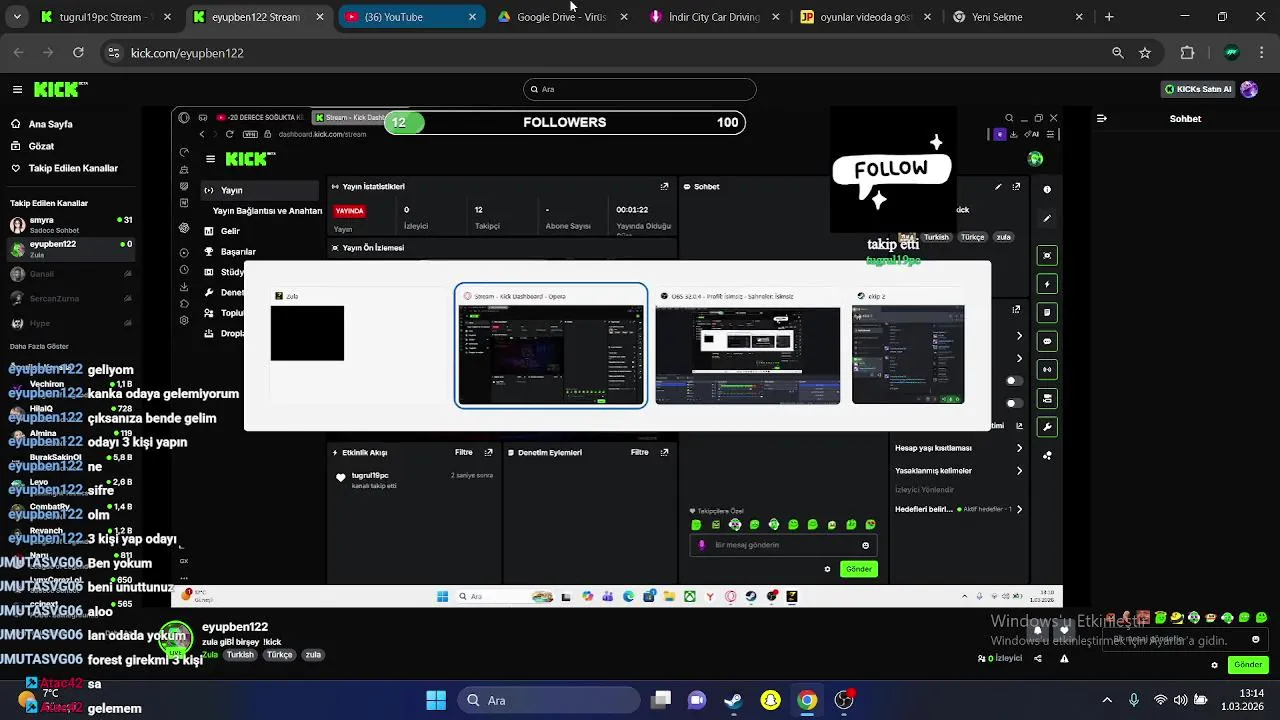The image size is (1280, 720).
Task: Open Chrome from the Windows taskbar
Action: click(807, 700)
